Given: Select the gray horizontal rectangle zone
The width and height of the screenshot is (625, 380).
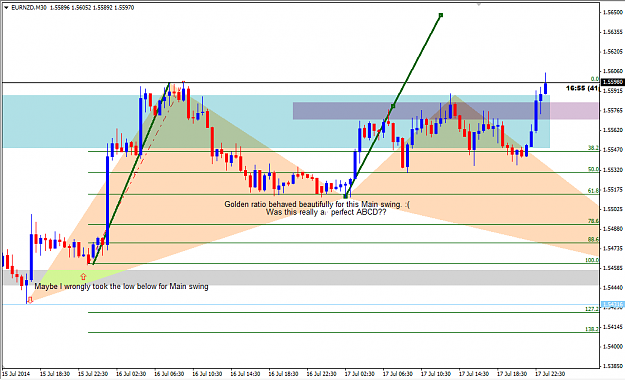Looking at the screenshot, I should [301, 278].
